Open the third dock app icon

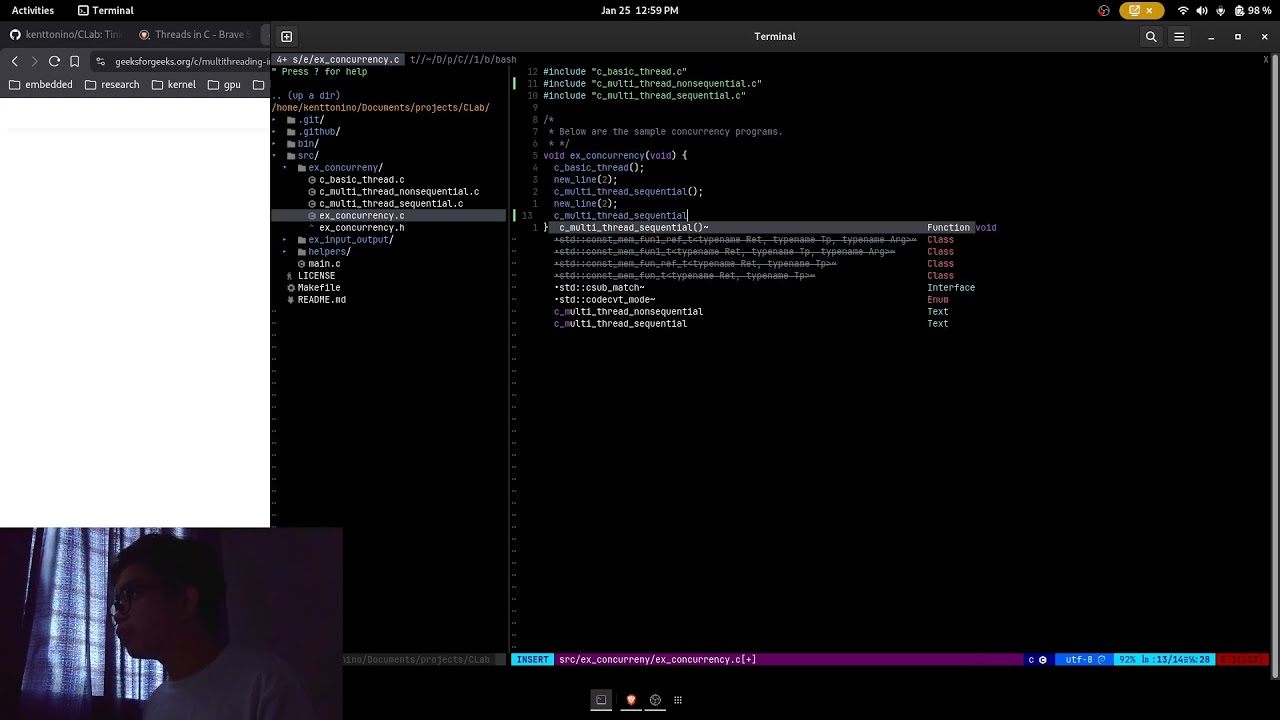click(655, 700)
